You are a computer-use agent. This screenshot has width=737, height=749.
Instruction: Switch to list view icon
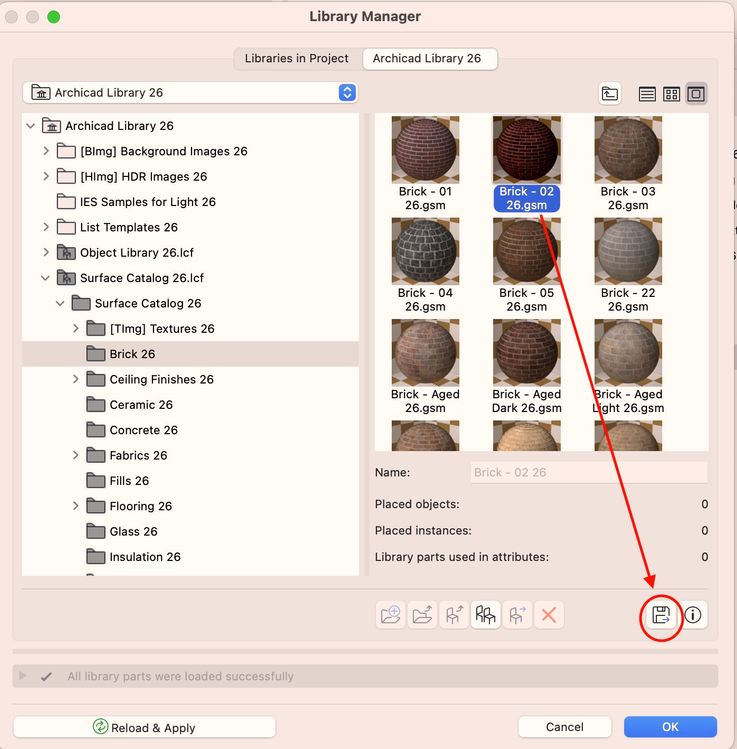click(x=647, y=94)
